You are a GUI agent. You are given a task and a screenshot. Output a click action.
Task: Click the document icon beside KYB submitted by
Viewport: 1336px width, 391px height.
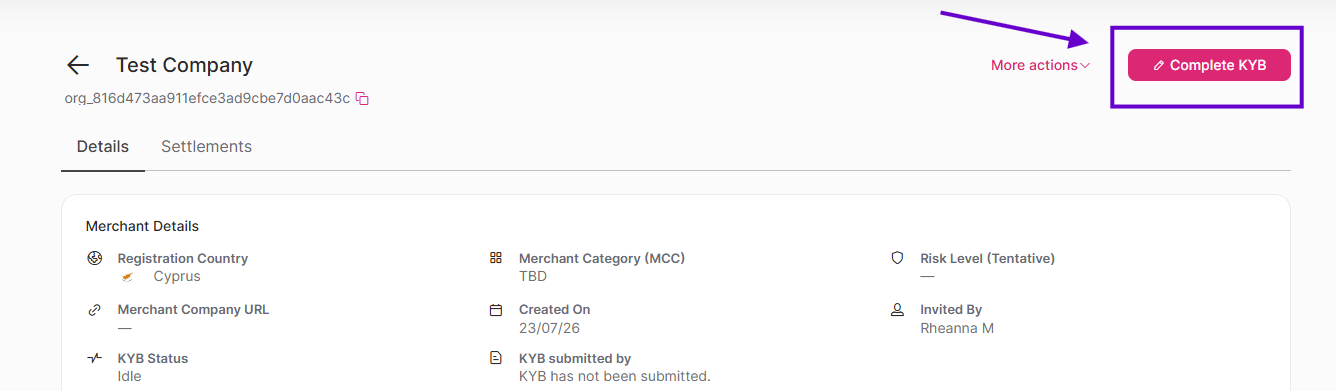496,358
